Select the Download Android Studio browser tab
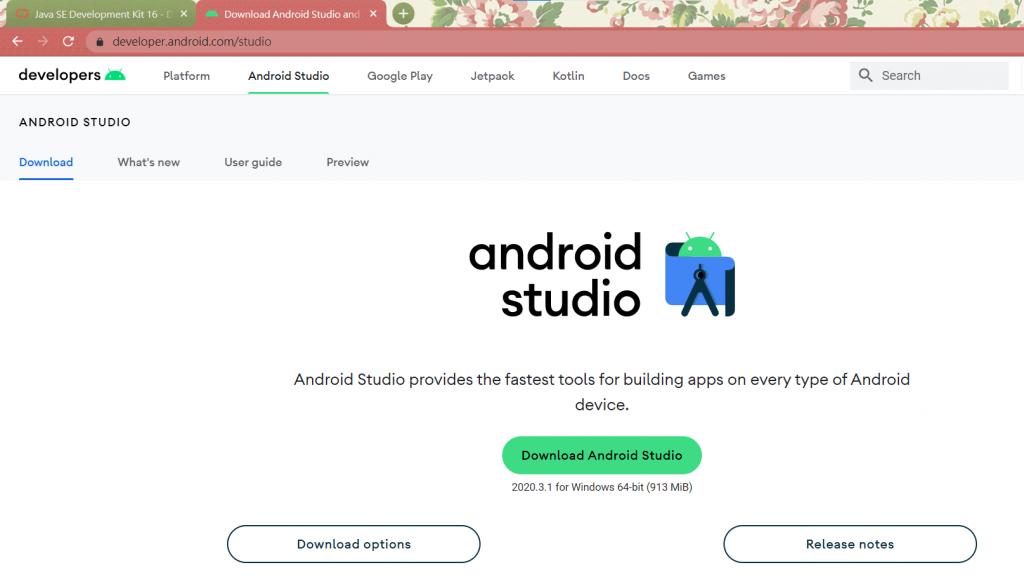Viewport: 1024px width, 584px height. (x=291, y=14)
